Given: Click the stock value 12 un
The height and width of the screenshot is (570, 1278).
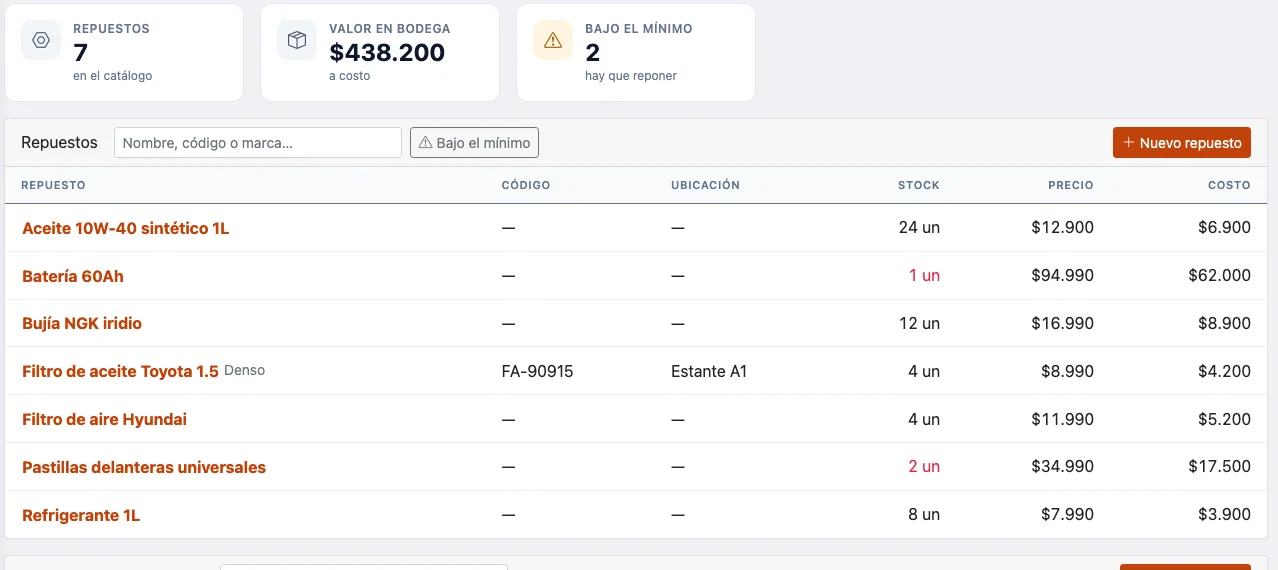Looking at the screenshot, I should point(919,323).
